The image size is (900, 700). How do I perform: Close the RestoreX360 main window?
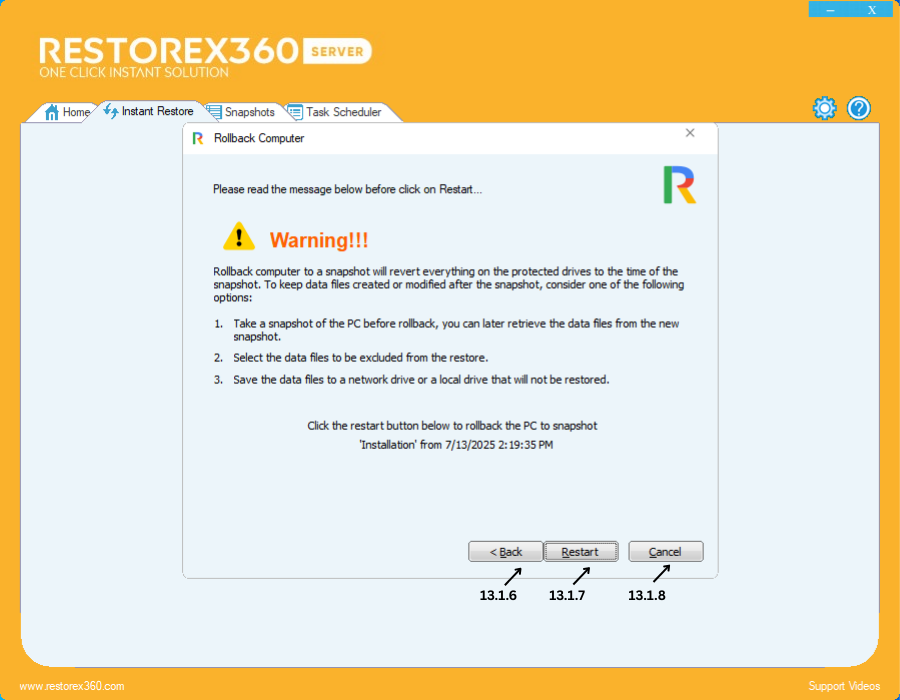pyautogui.click(x=872, y=9)
